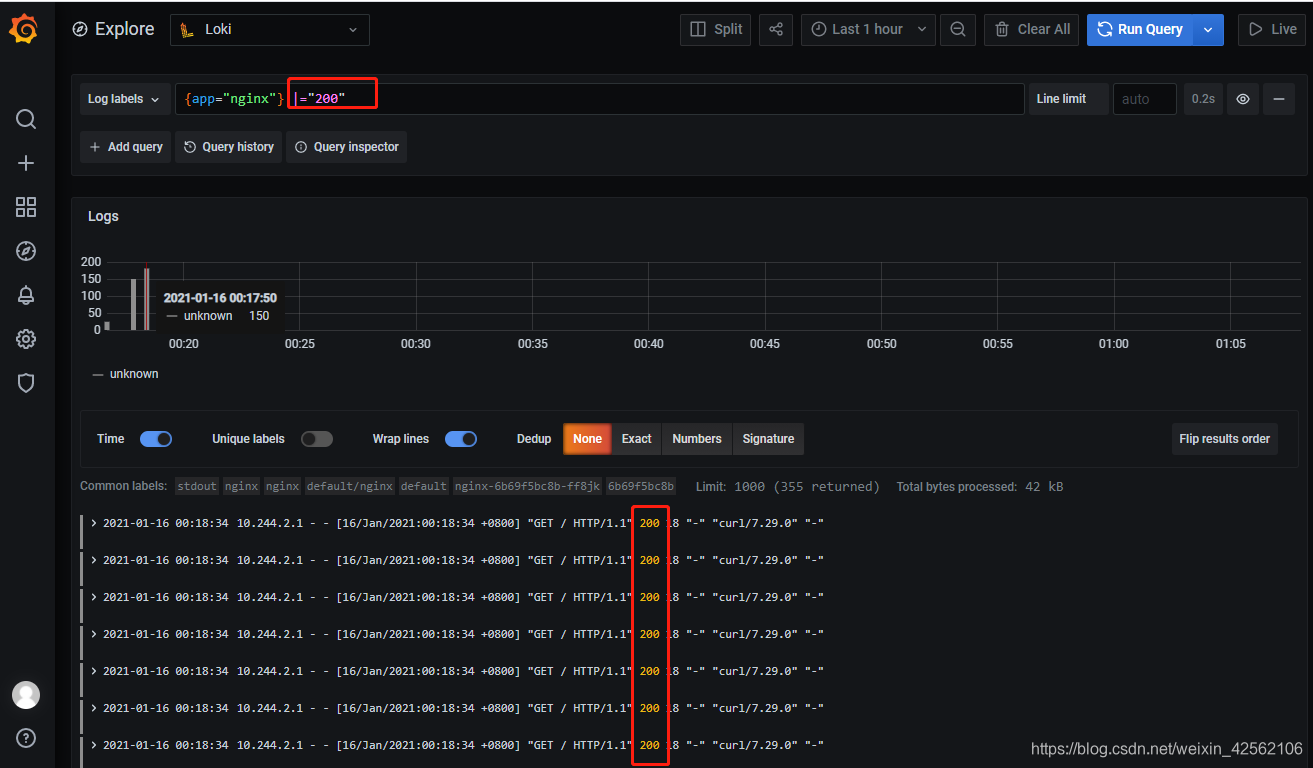
Task: Open the Alerting bell icon in sidebar
Action: click(26, 295)
